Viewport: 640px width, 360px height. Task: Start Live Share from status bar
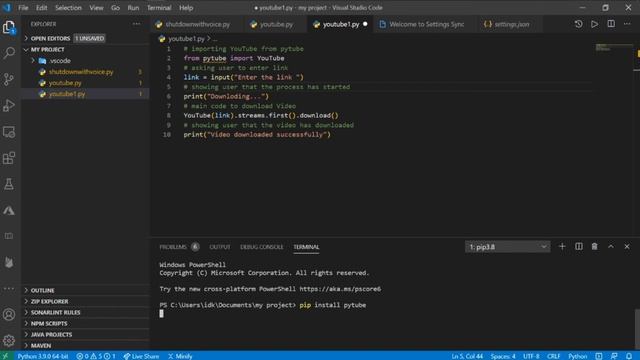(141, 356)
